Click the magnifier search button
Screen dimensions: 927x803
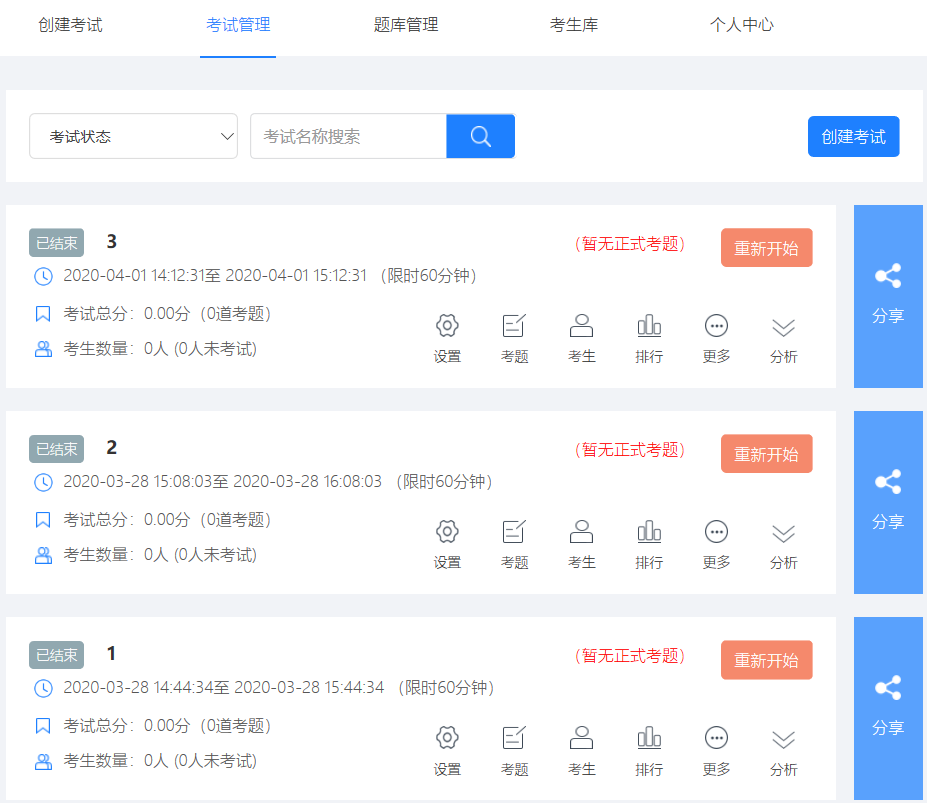click(481, 137)
